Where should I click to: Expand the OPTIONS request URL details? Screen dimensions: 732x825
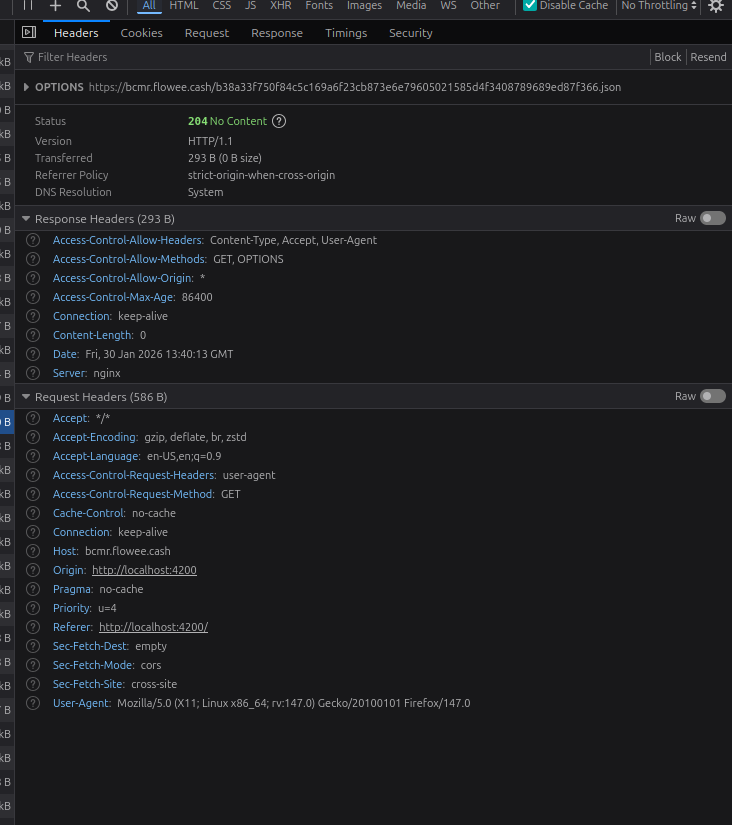click(27, 87)
